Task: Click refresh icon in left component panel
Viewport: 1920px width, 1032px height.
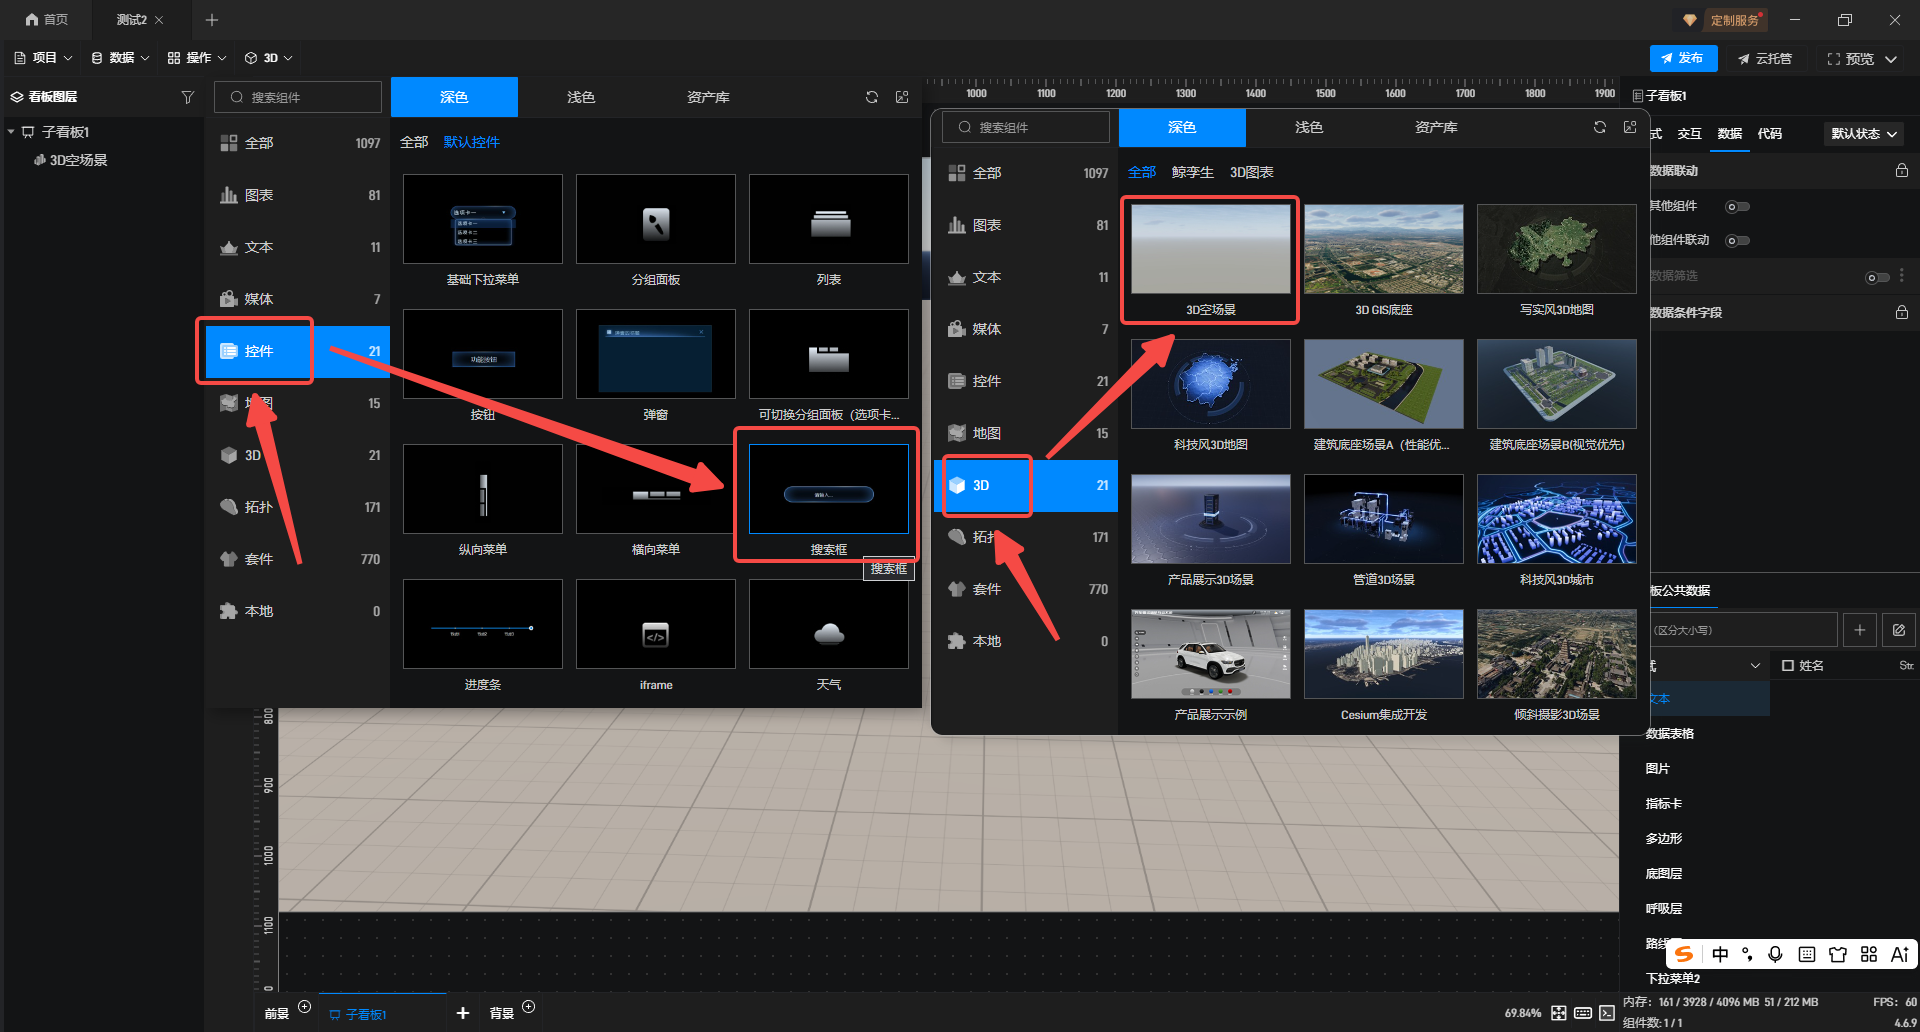Action: pos(872,97)
